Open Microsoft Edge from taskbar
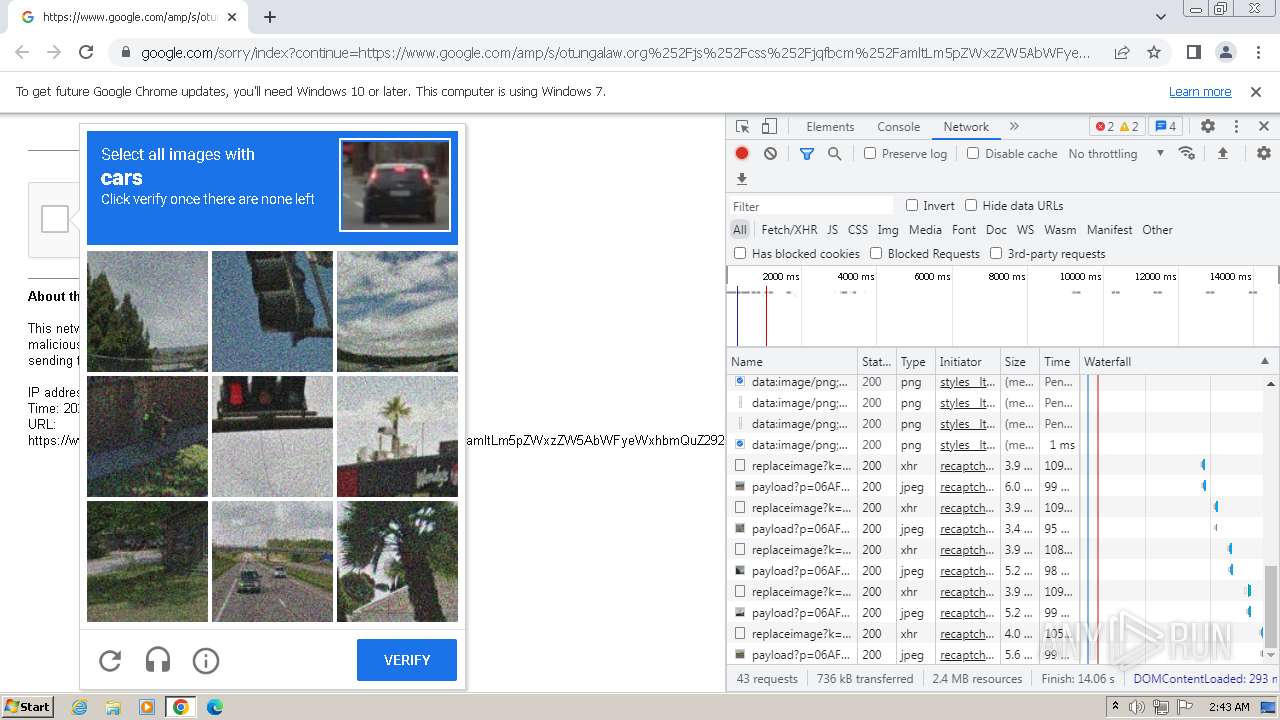This screenshot has width=1280, height=720. [214, 707]
